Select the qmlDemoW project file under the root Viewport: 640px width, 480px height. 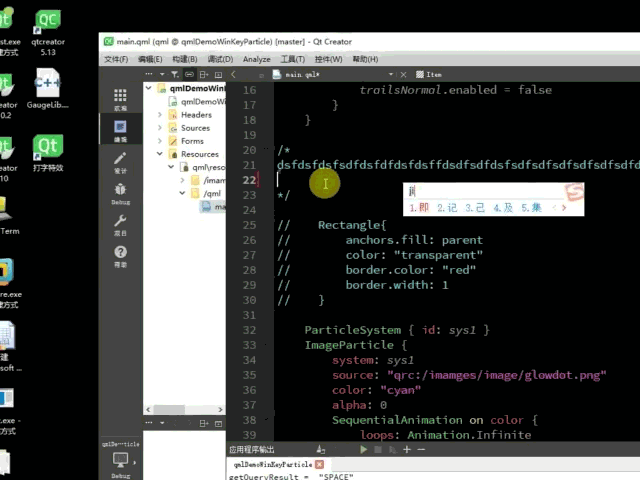click(x=198, y=102)
